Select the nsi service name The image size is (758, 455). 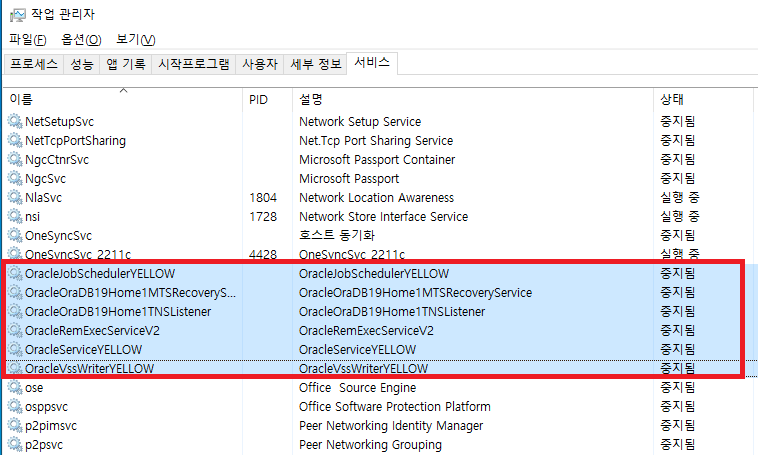coord(32,217)
